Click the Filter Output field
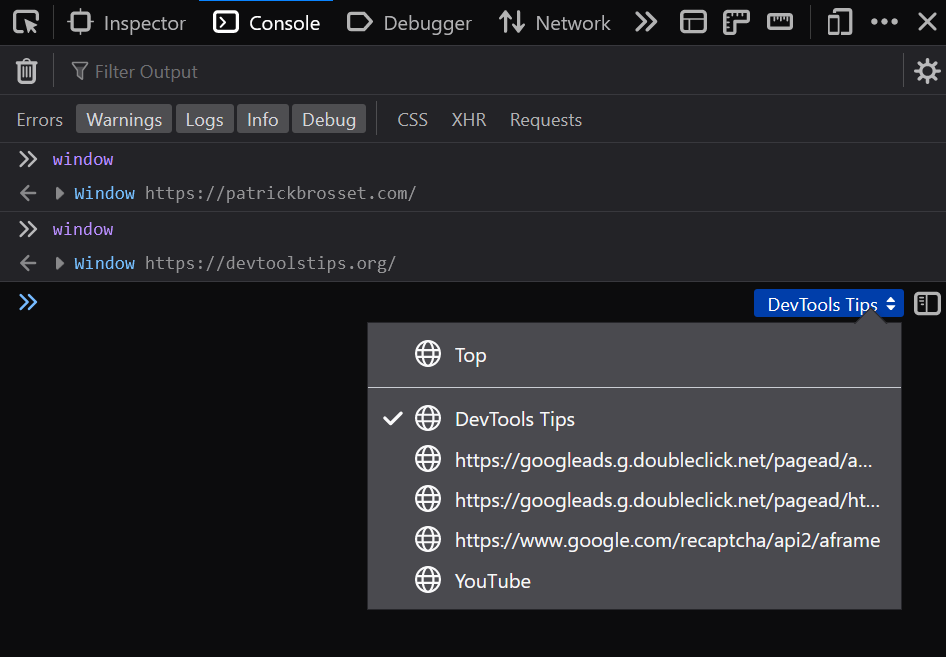The width and height of the screenshot is (946, 657). (147, 70)
